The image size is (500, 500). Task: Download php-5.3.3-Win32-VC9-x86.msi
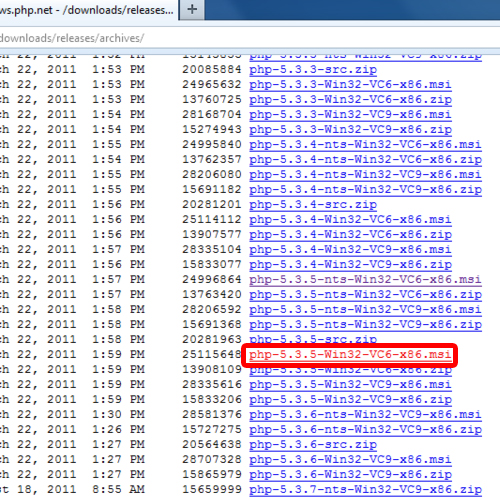pos(350,114)
